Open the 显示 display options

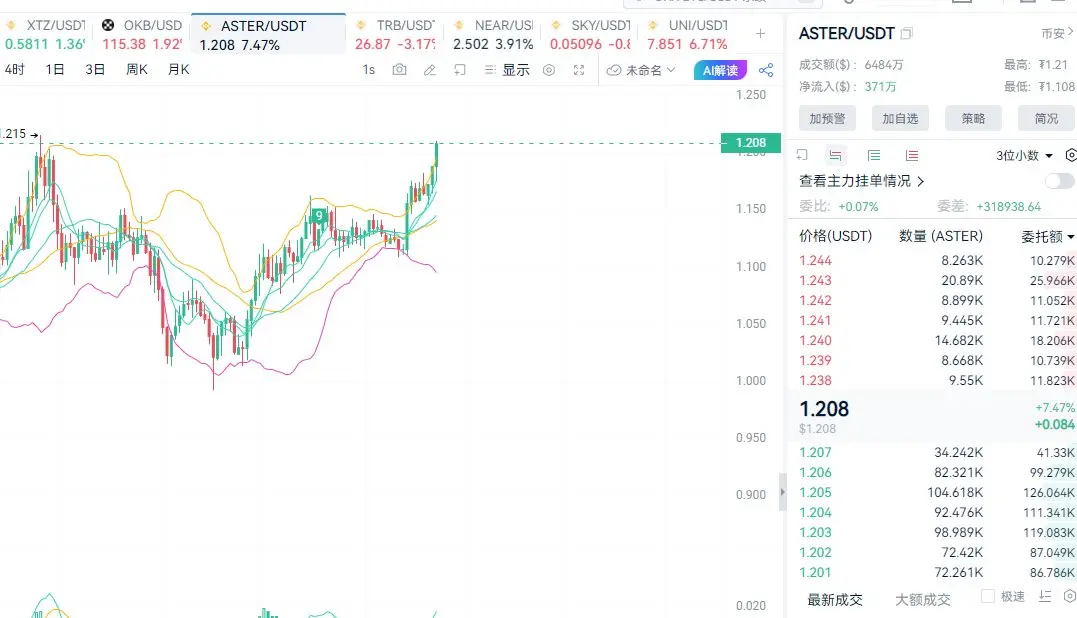click(x=507, y=69)
